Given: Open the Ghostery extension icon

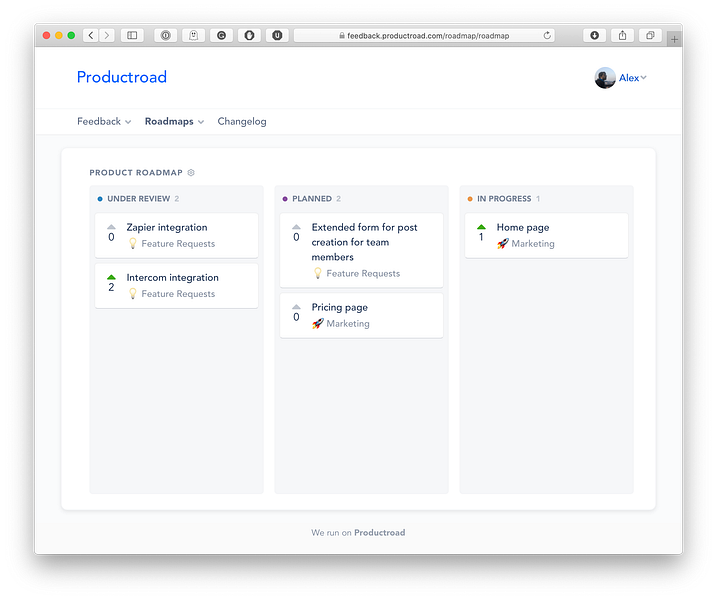Looking at the screenshot, I should point(193,35).
